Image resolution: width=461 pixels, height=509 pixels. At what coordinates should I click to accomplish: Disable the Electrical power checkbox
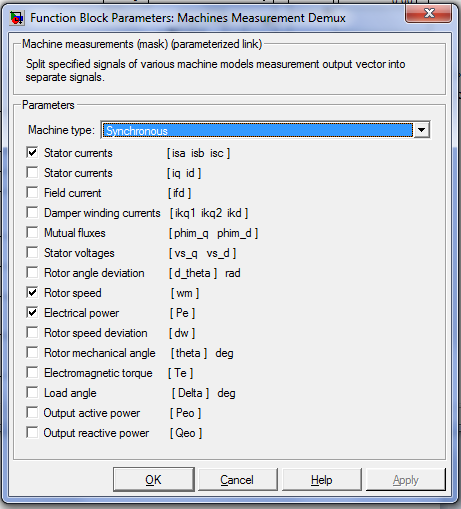coord(32,313)
